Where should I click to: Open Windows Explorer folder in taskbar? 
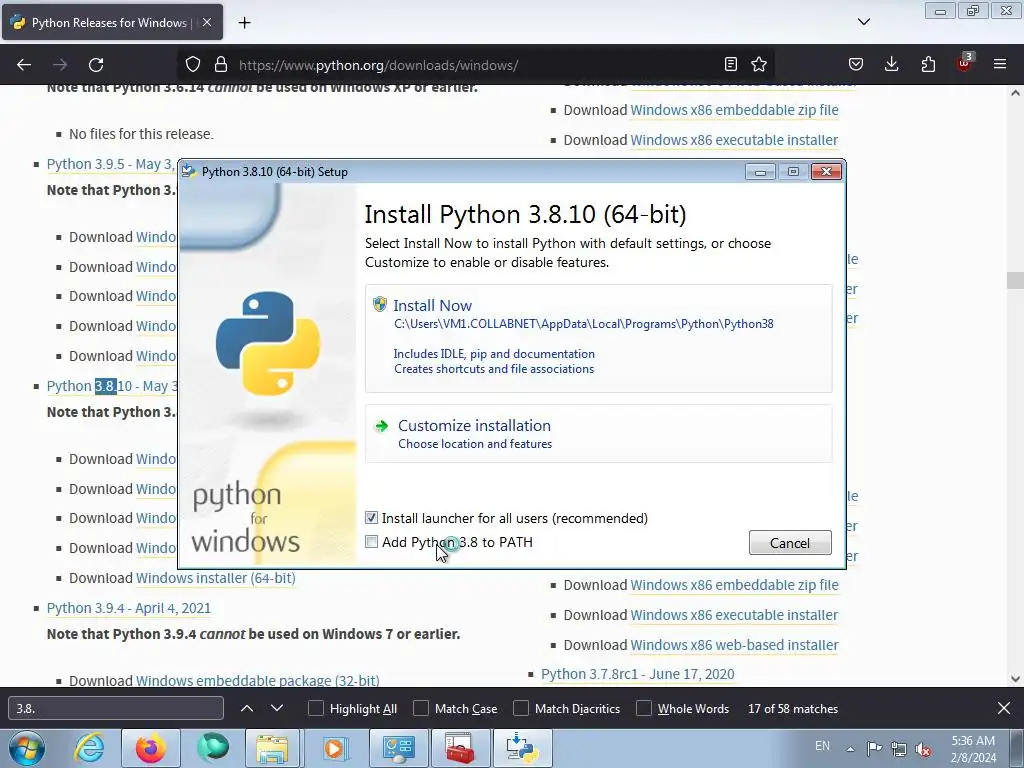(272, 748)
